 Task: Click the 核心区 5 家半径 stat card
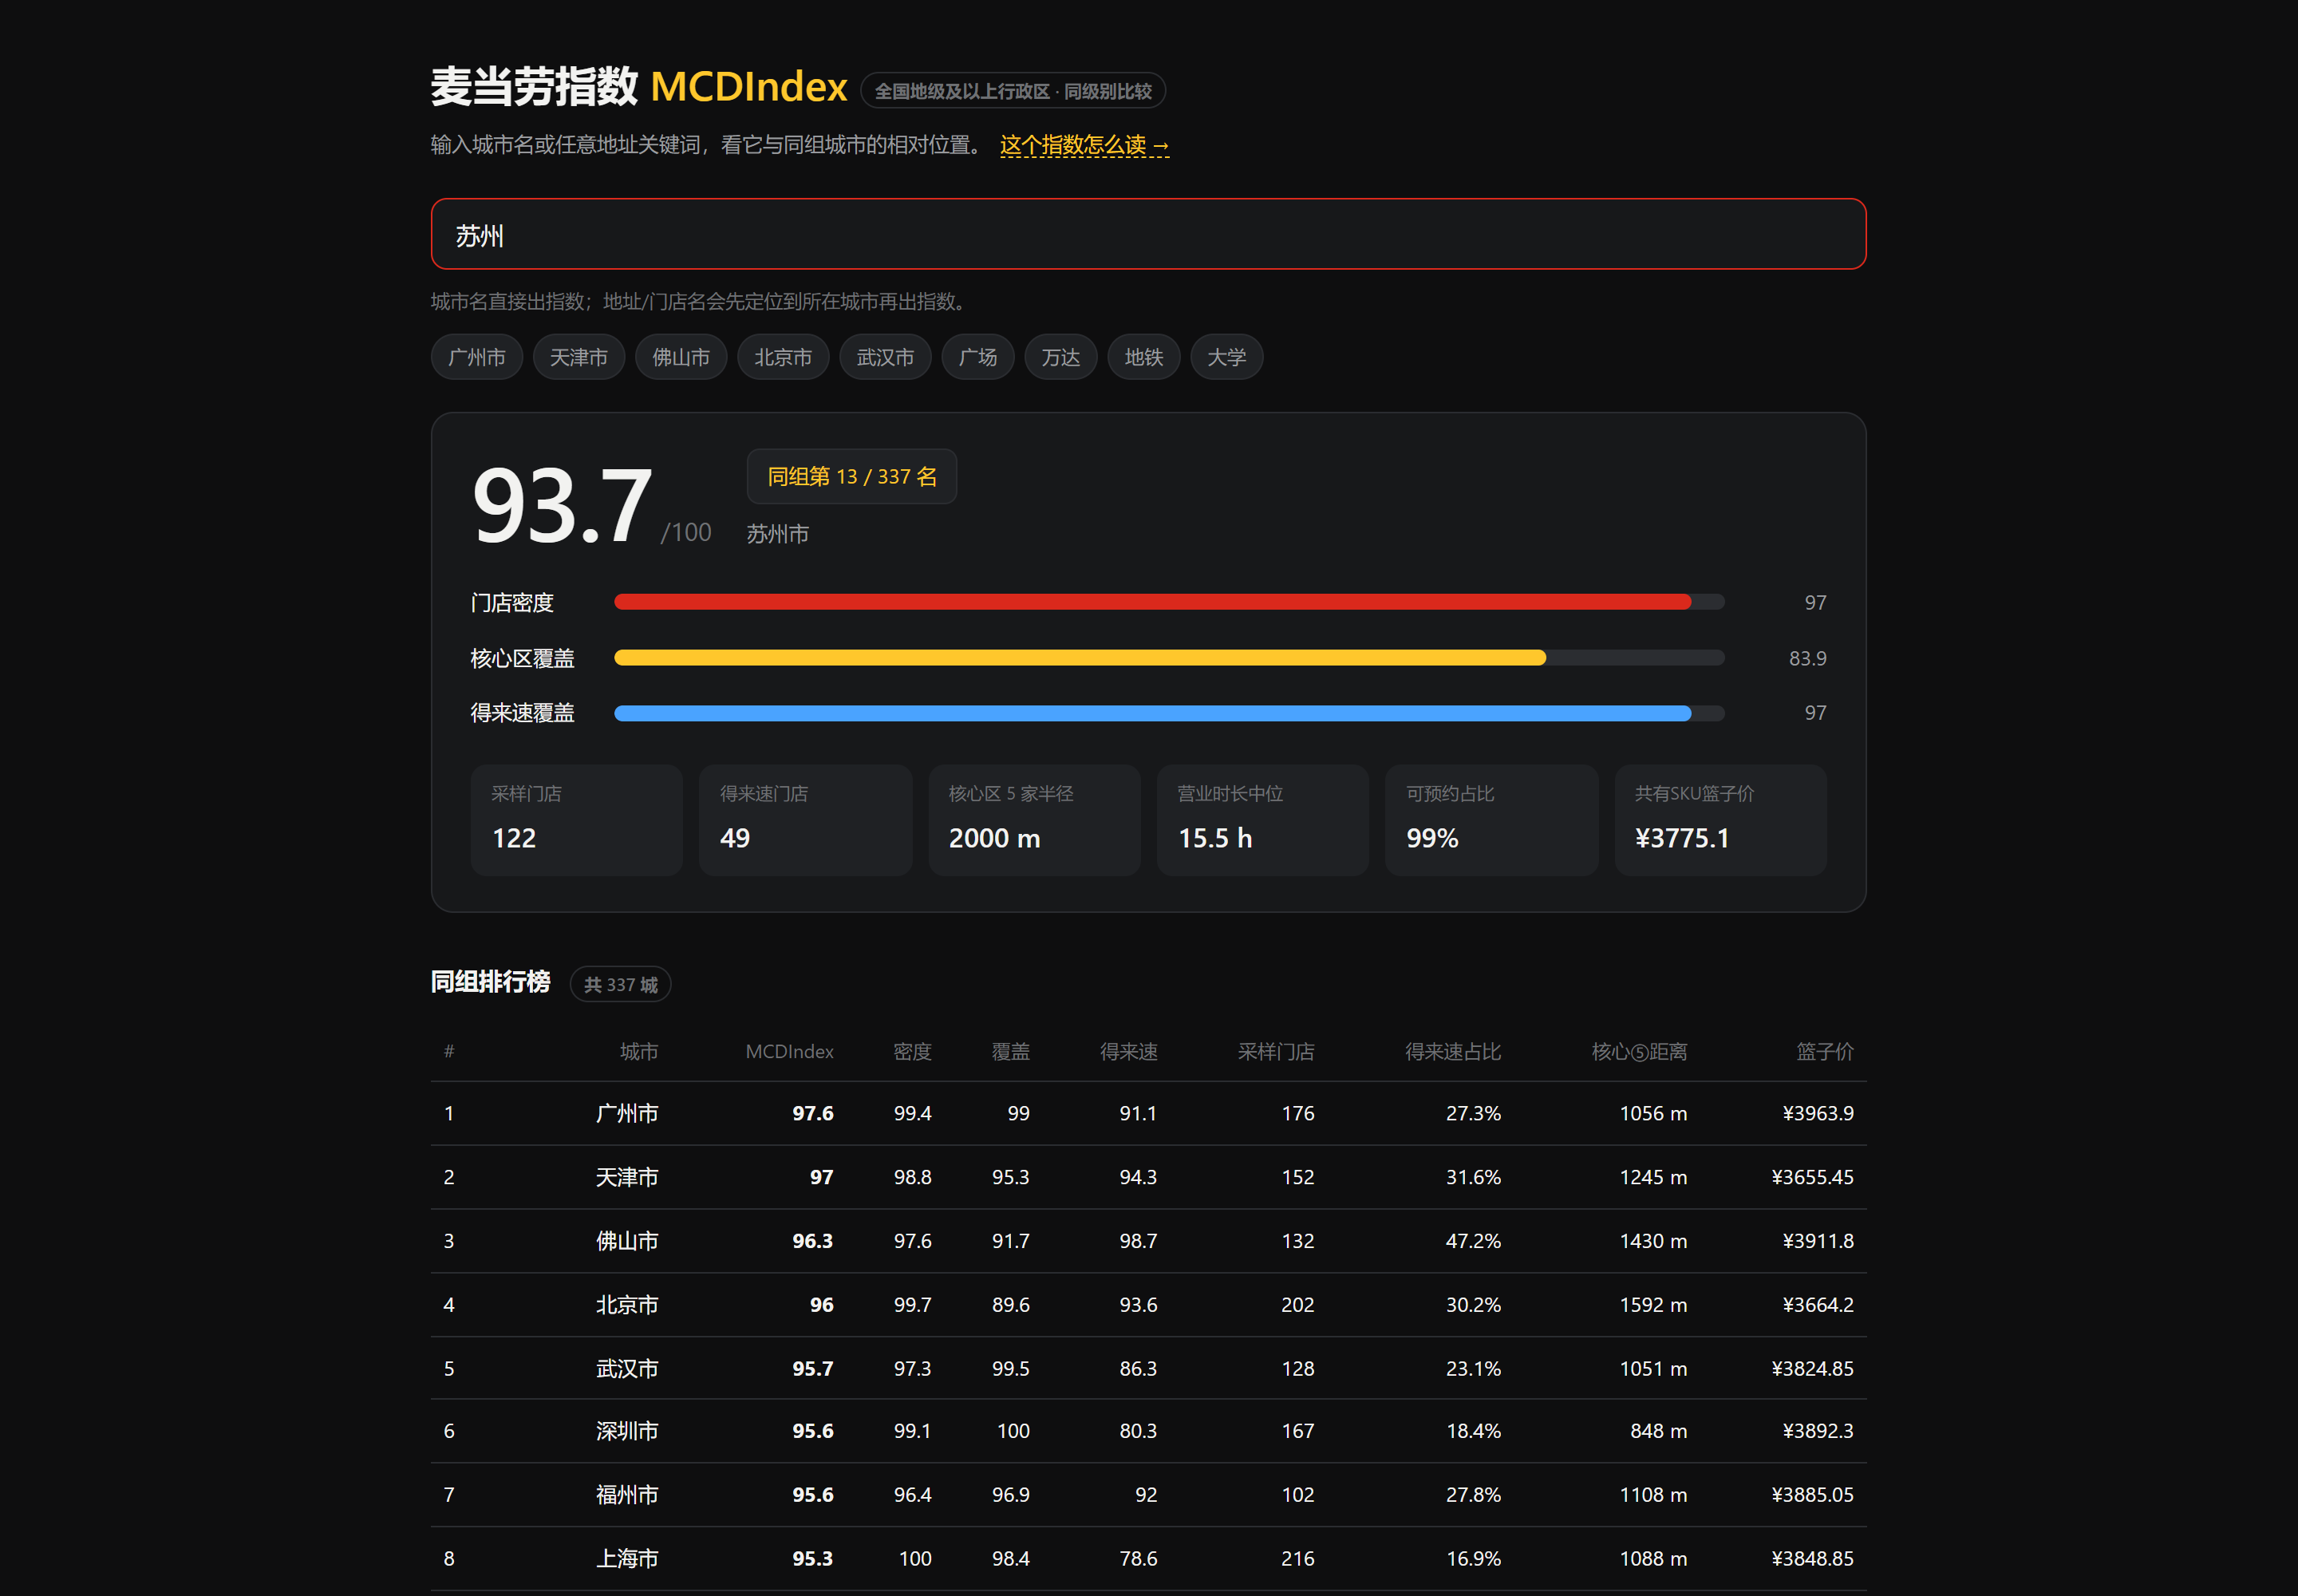[1034, 820]
